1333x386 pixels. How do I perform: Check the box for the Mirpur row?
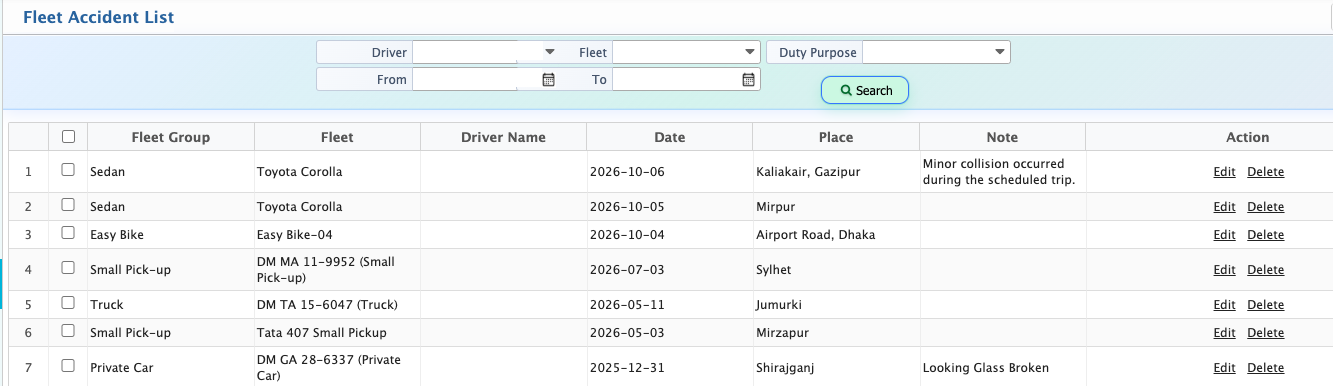(x=68, y=205)
